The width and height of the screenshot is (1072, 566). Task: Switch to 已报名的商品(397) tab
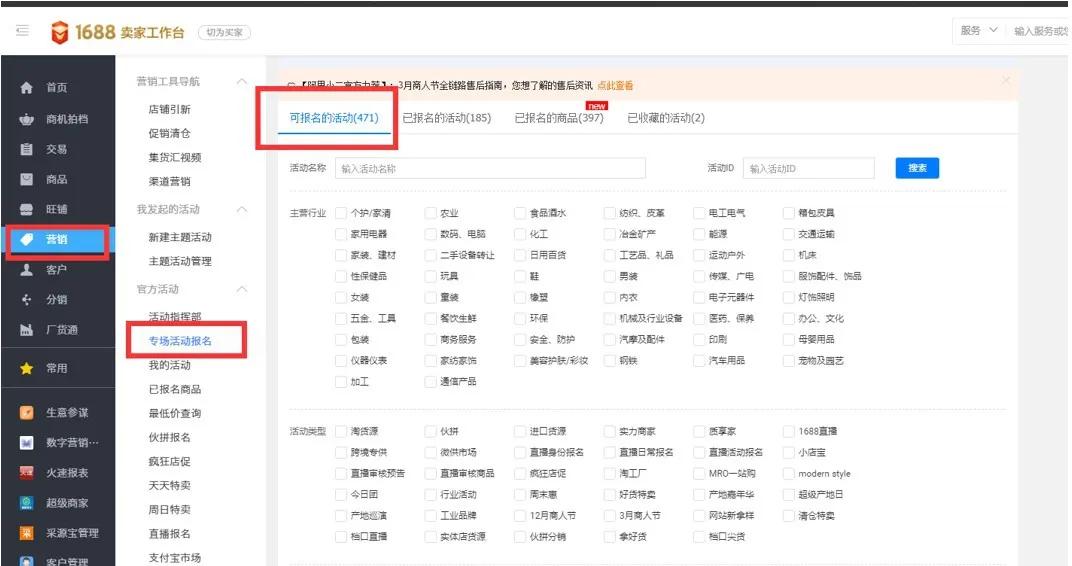pos(559,118)
